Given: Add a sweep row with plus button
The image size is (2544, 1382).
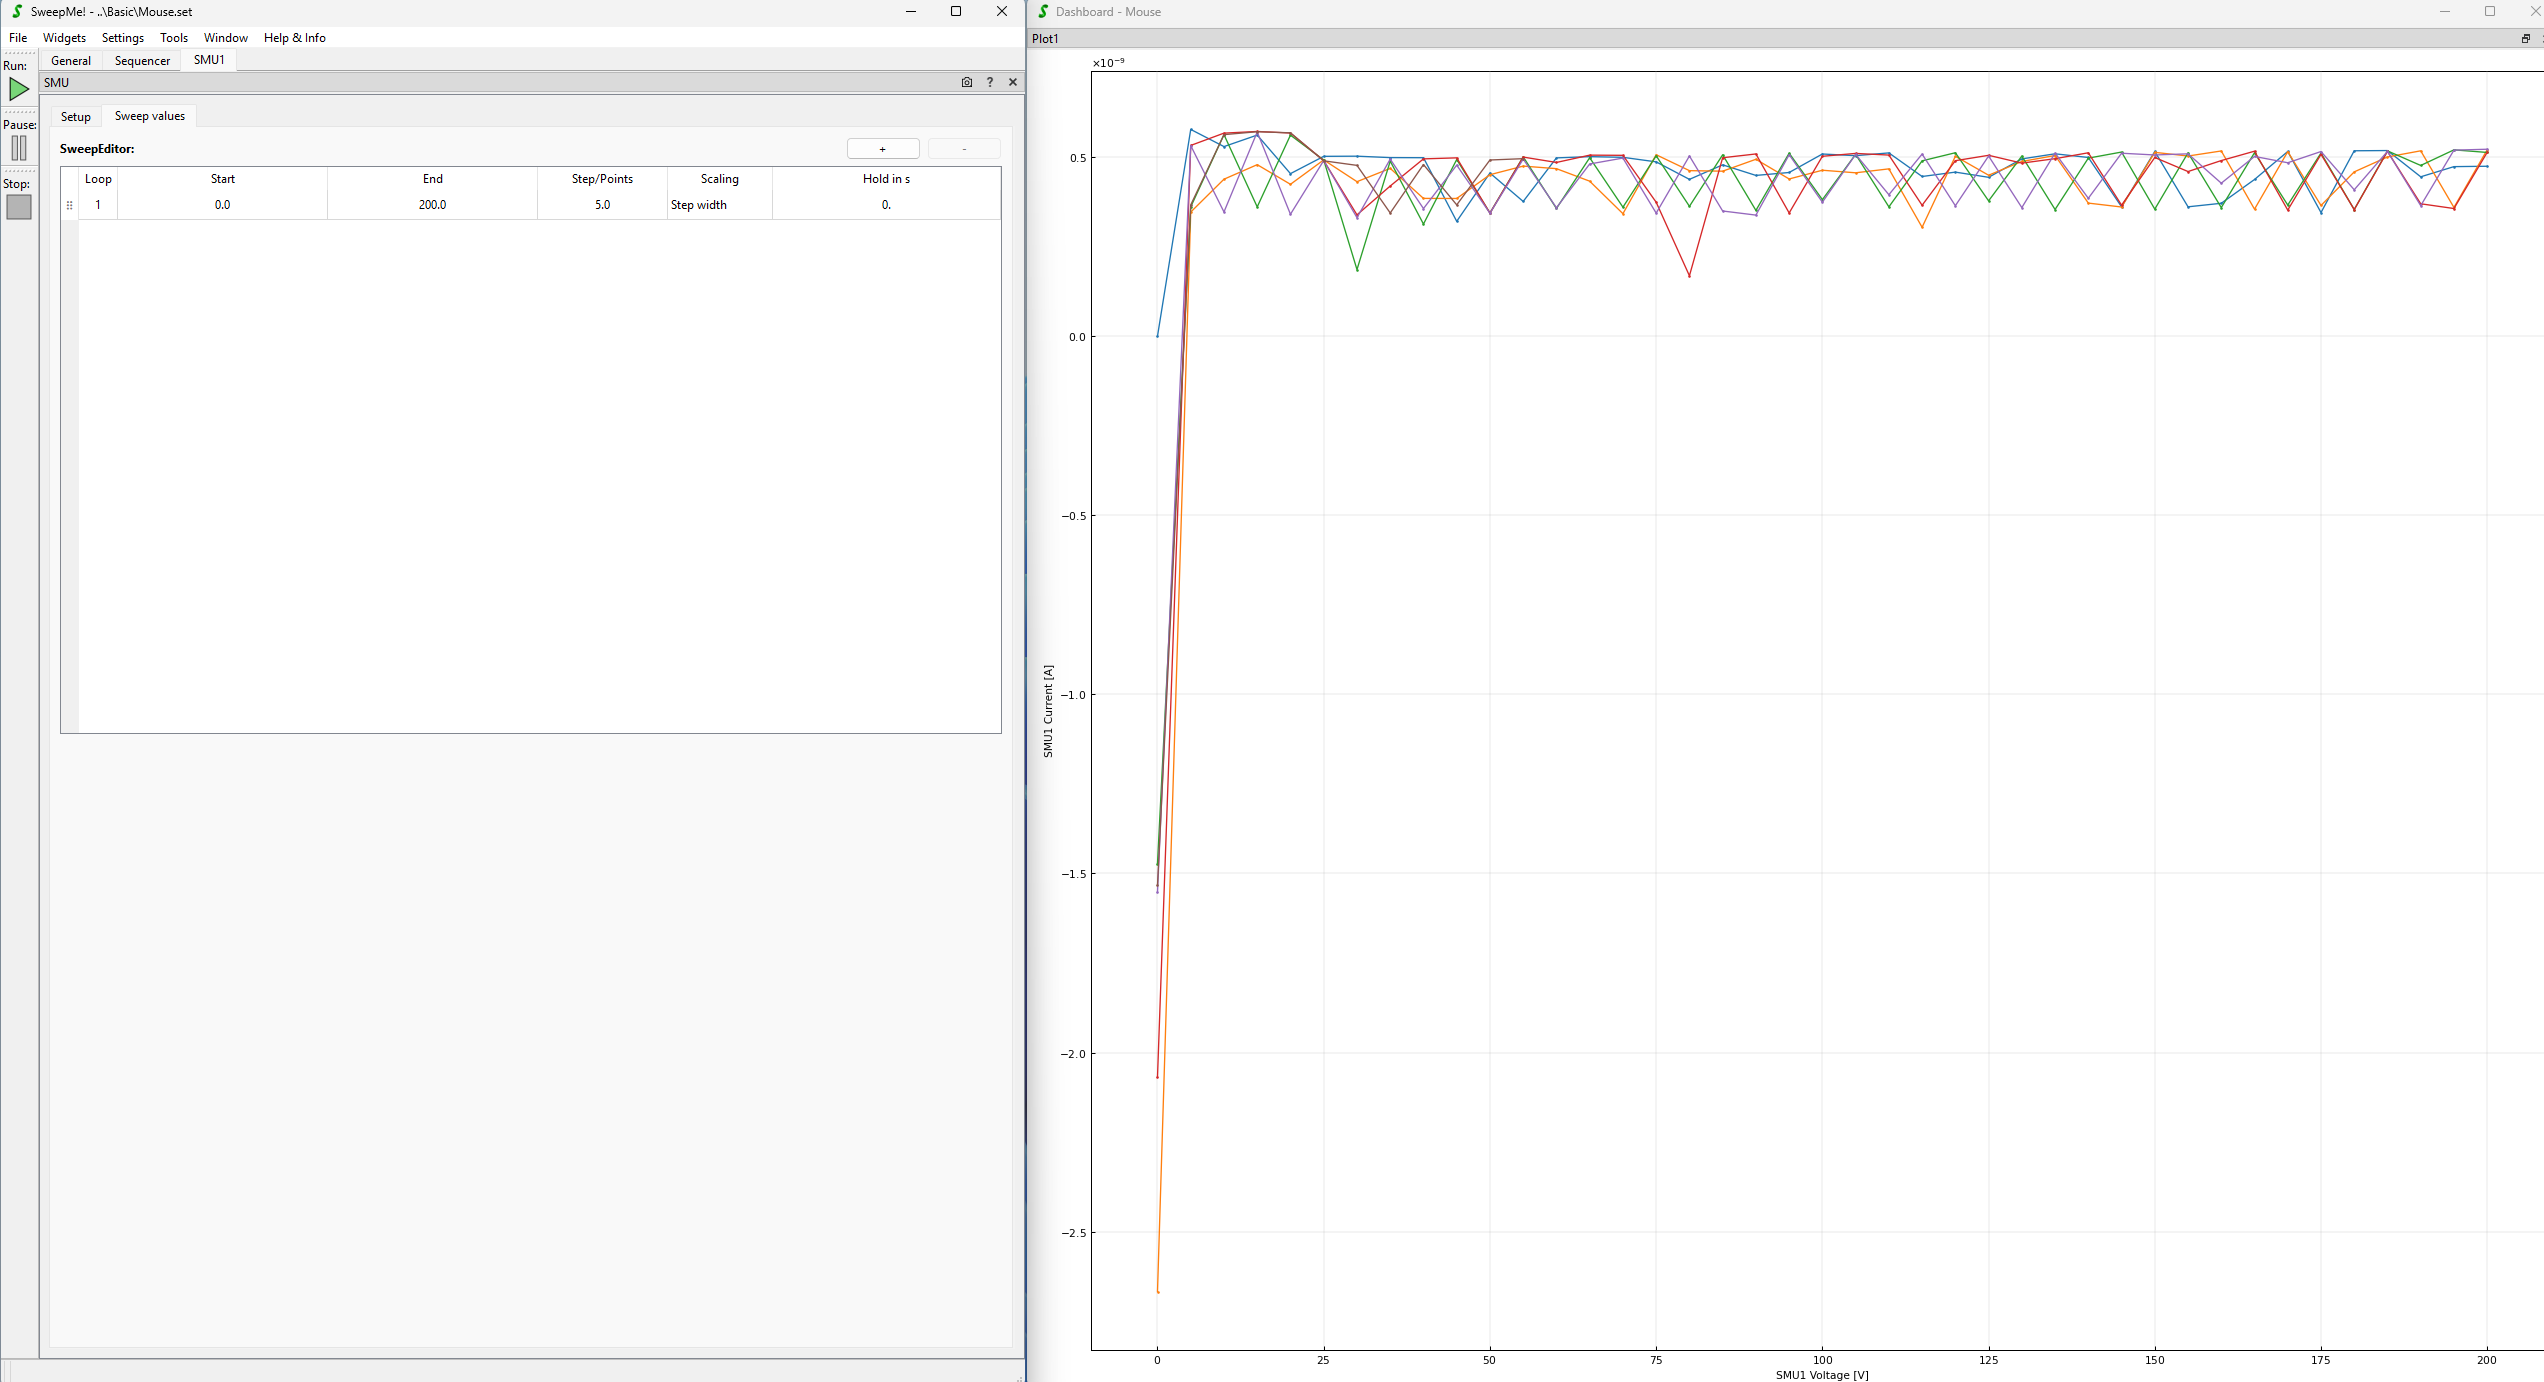Looking at the screenshot, I should pyautogui.click(x=882, y=149).
